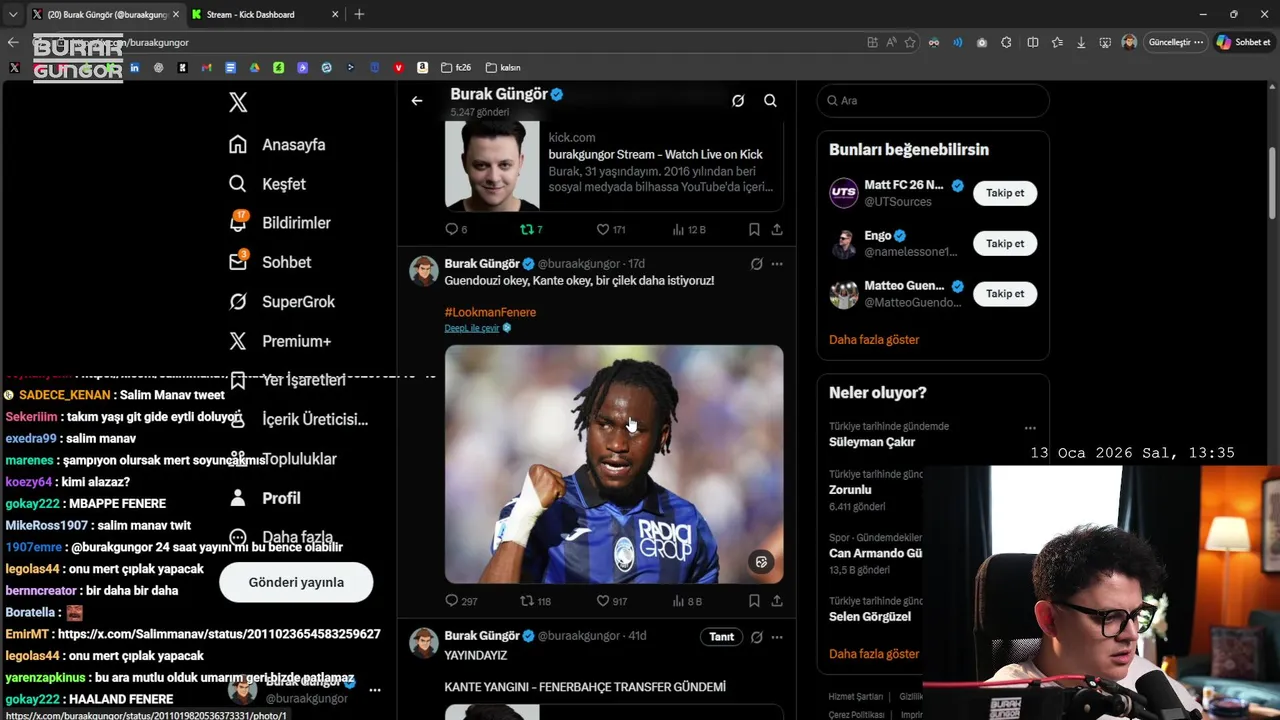Click browser back arrow
Image resolution: width=1280 pixels, height=720 pixels.
point(13,42)
